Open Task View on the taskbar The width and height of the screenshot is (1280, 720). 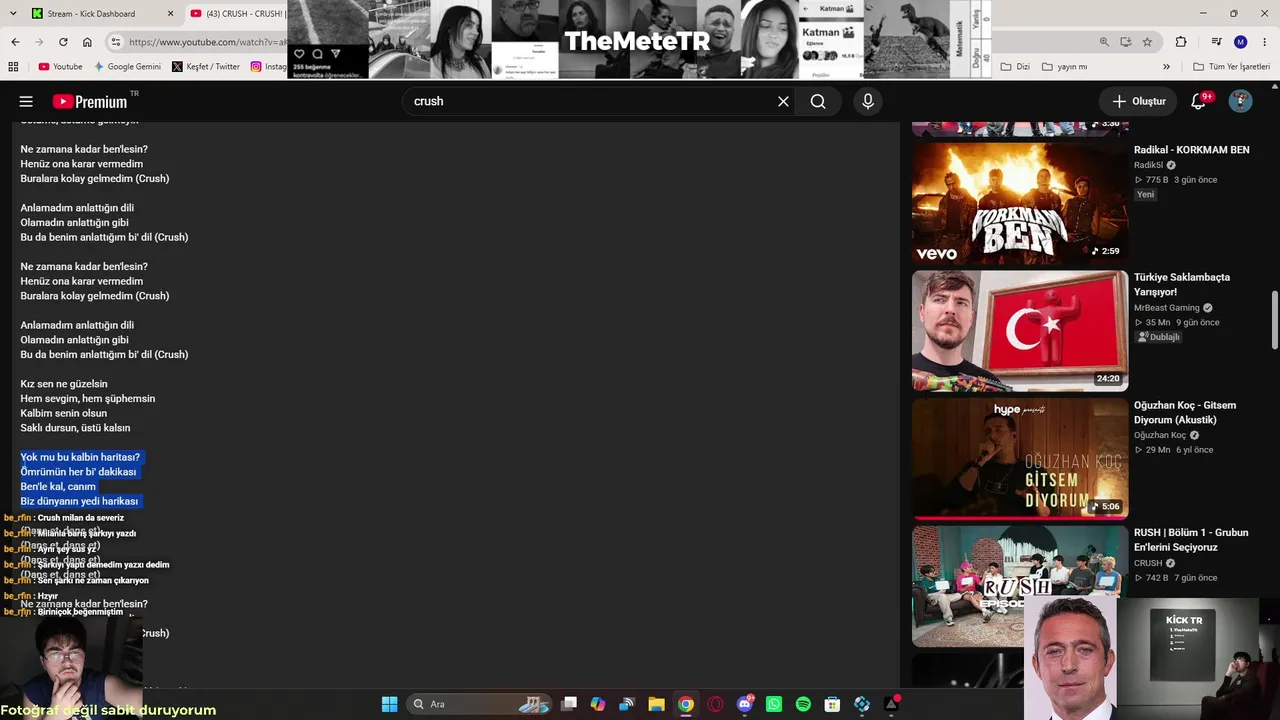tap(569, 704)
